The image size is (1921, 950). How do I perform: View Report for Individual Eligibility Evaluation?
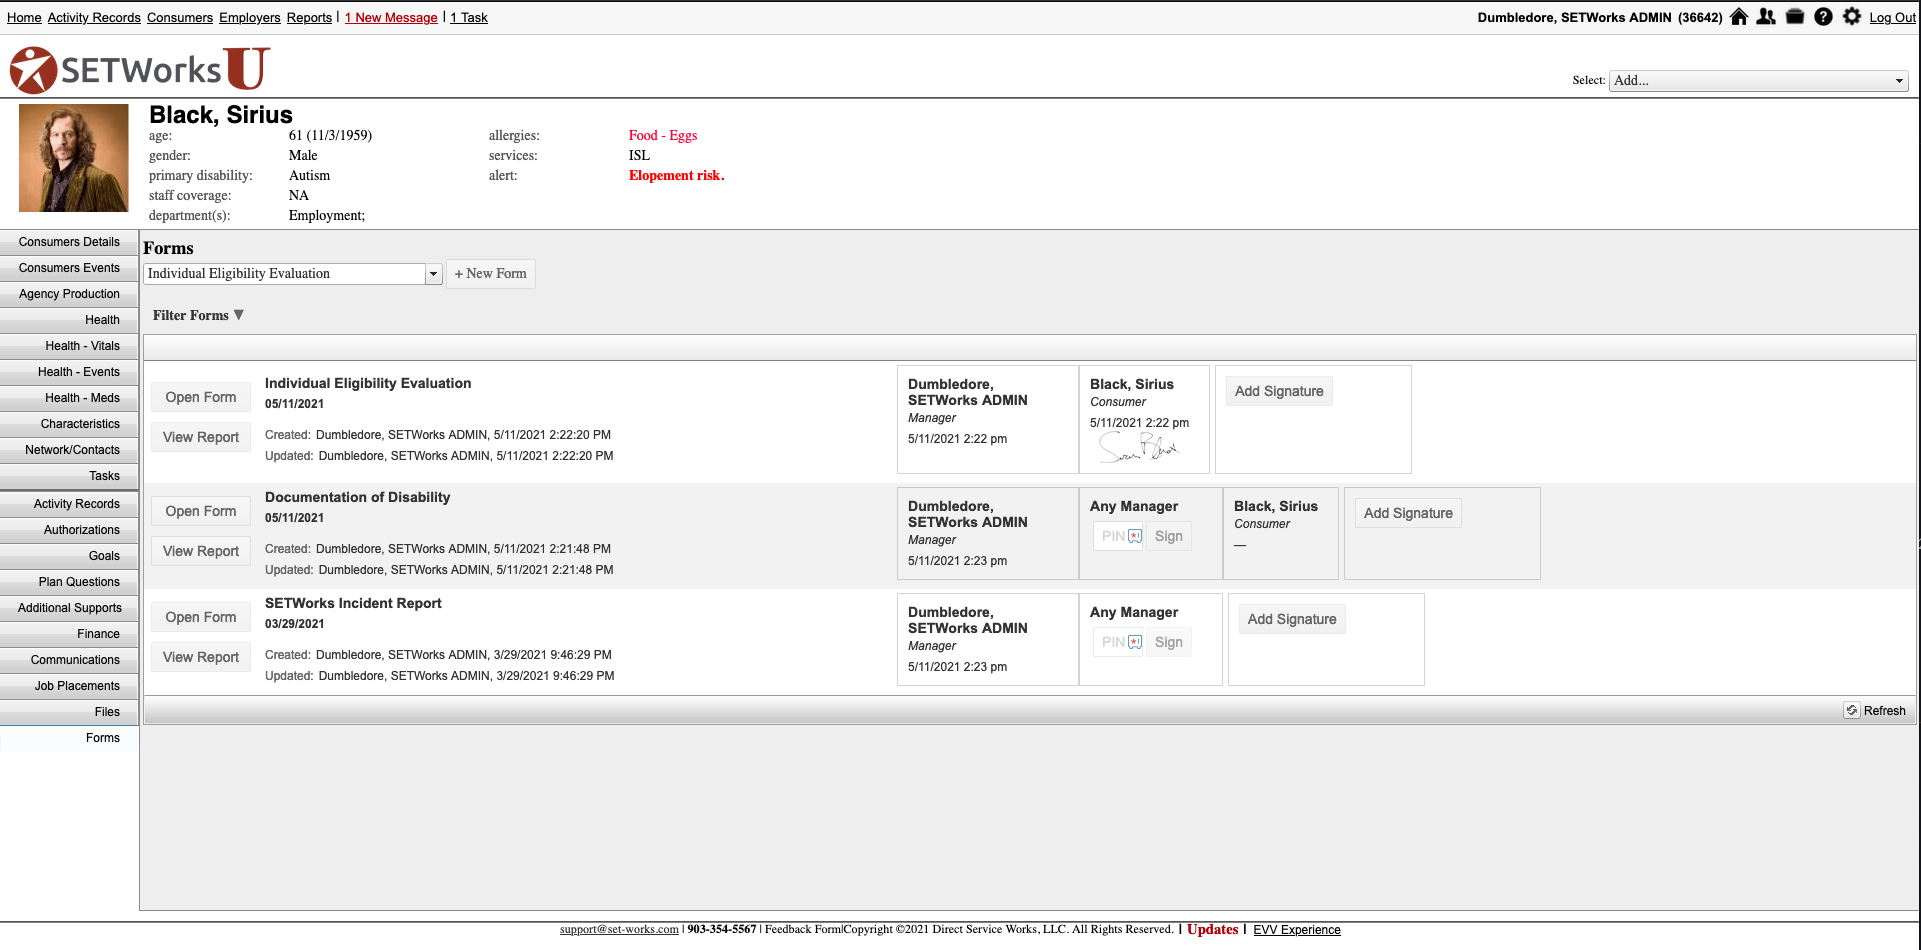[201, 437]
